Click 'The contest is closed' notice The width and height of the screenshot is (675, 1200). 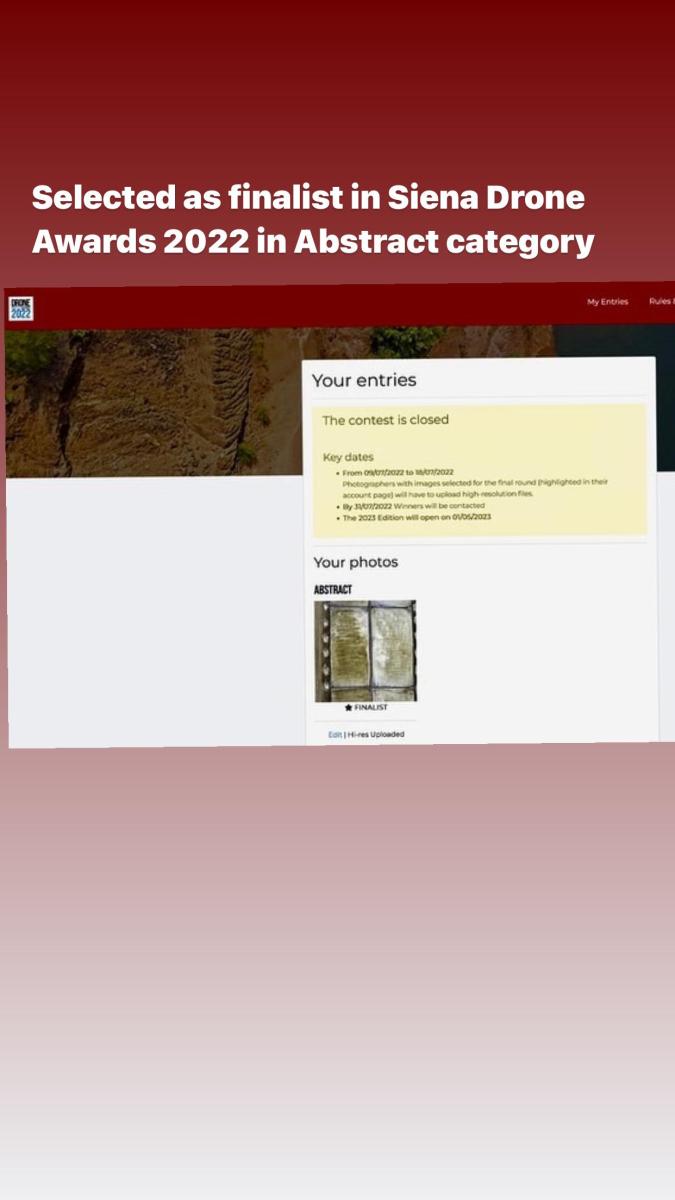pos(385,420)
